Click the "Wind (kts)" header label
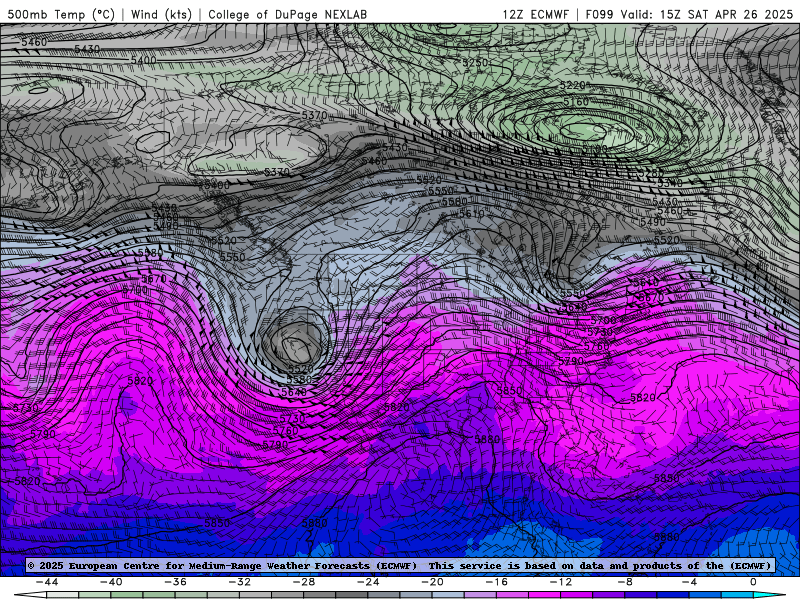 click(161, 14)
